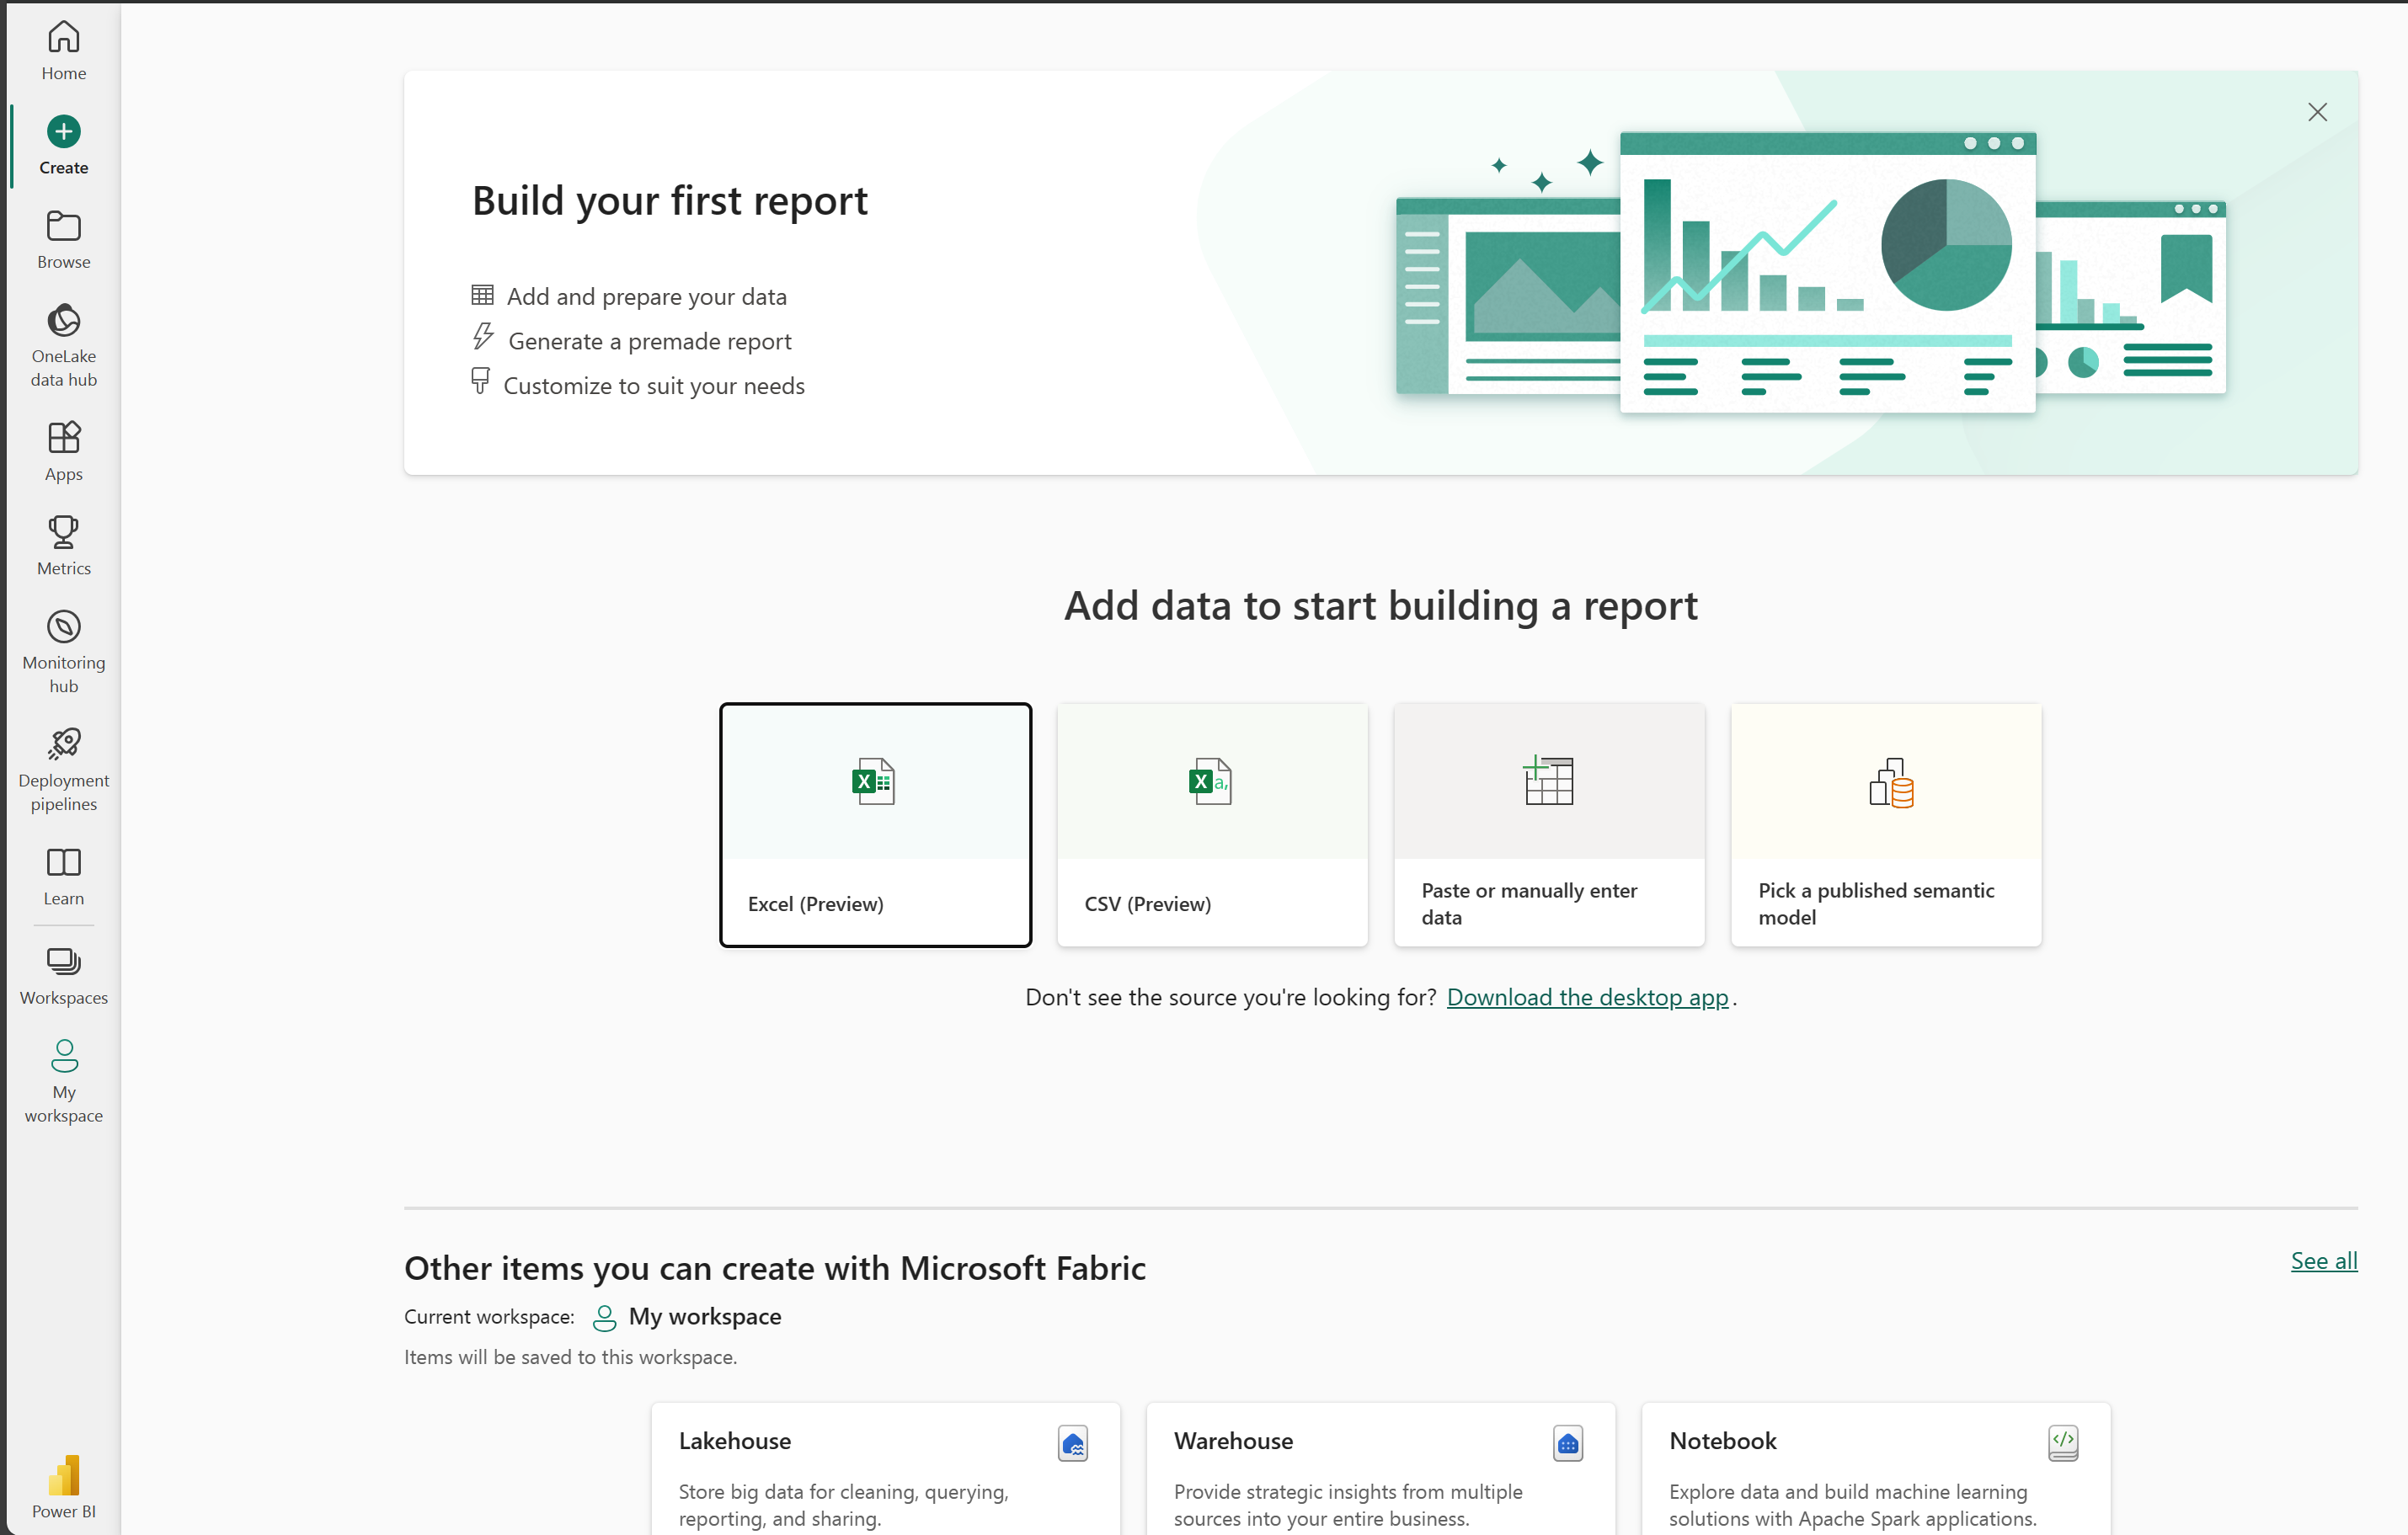Select the Warehouse creation tile
2408x1535 pixels.
[1380, 1474]
